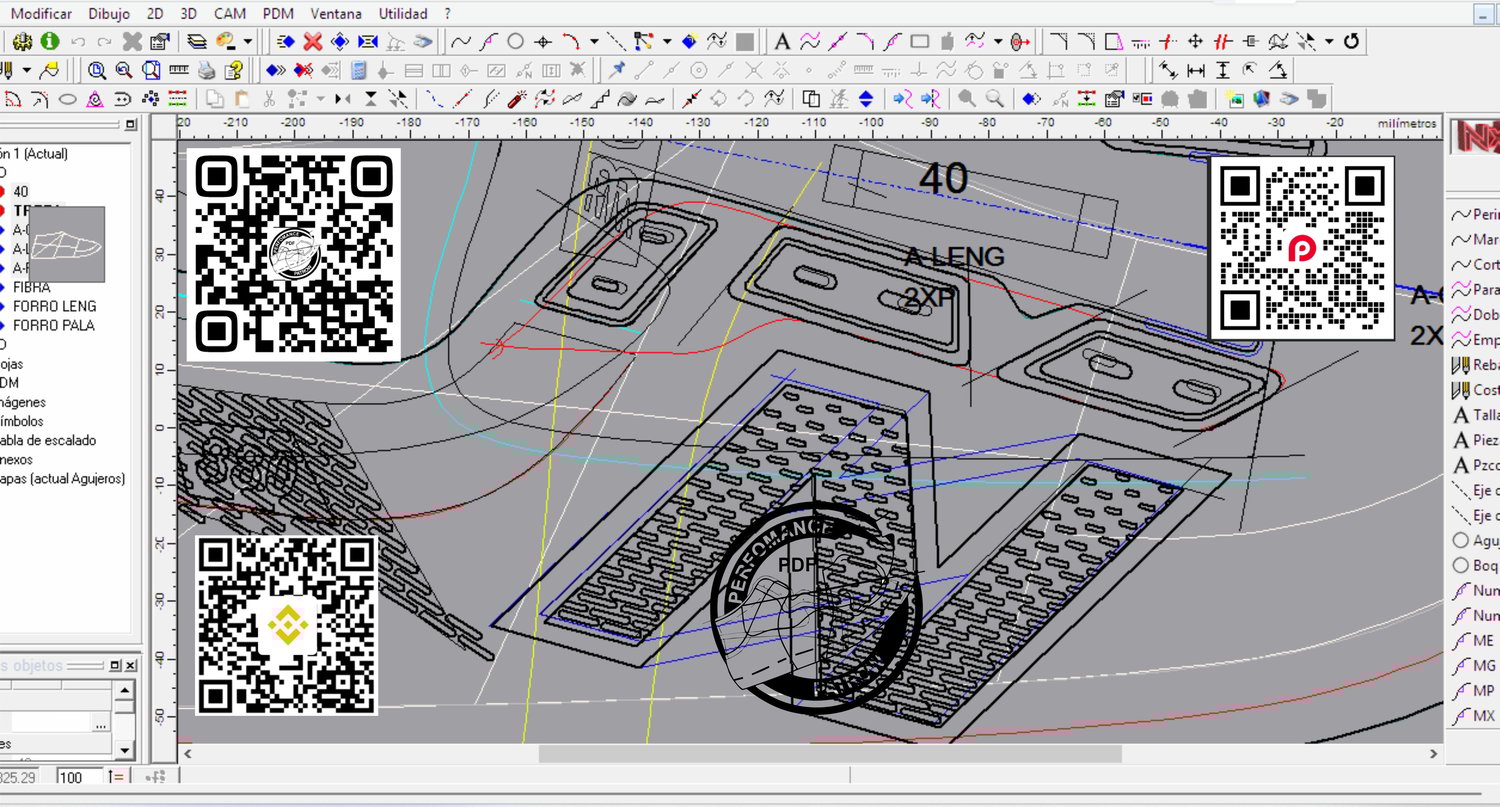Open the Ventana menu
This screenshot has width=1500, height=807.
(336, 14)
